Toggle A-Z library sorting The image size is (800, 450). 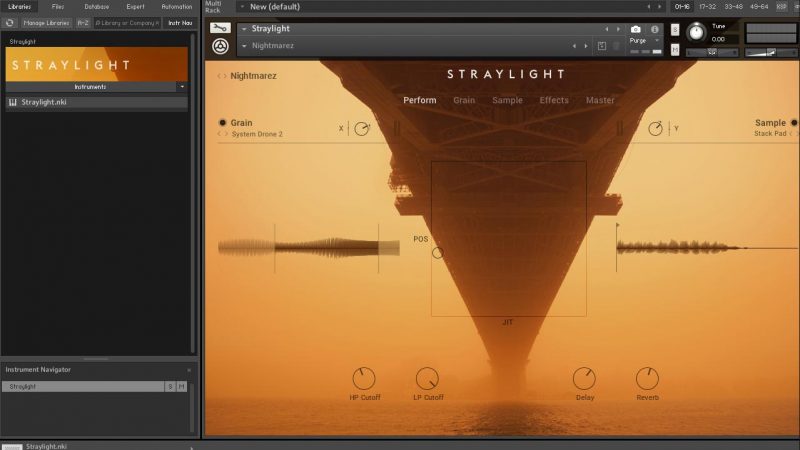click(x=83, y=23)
